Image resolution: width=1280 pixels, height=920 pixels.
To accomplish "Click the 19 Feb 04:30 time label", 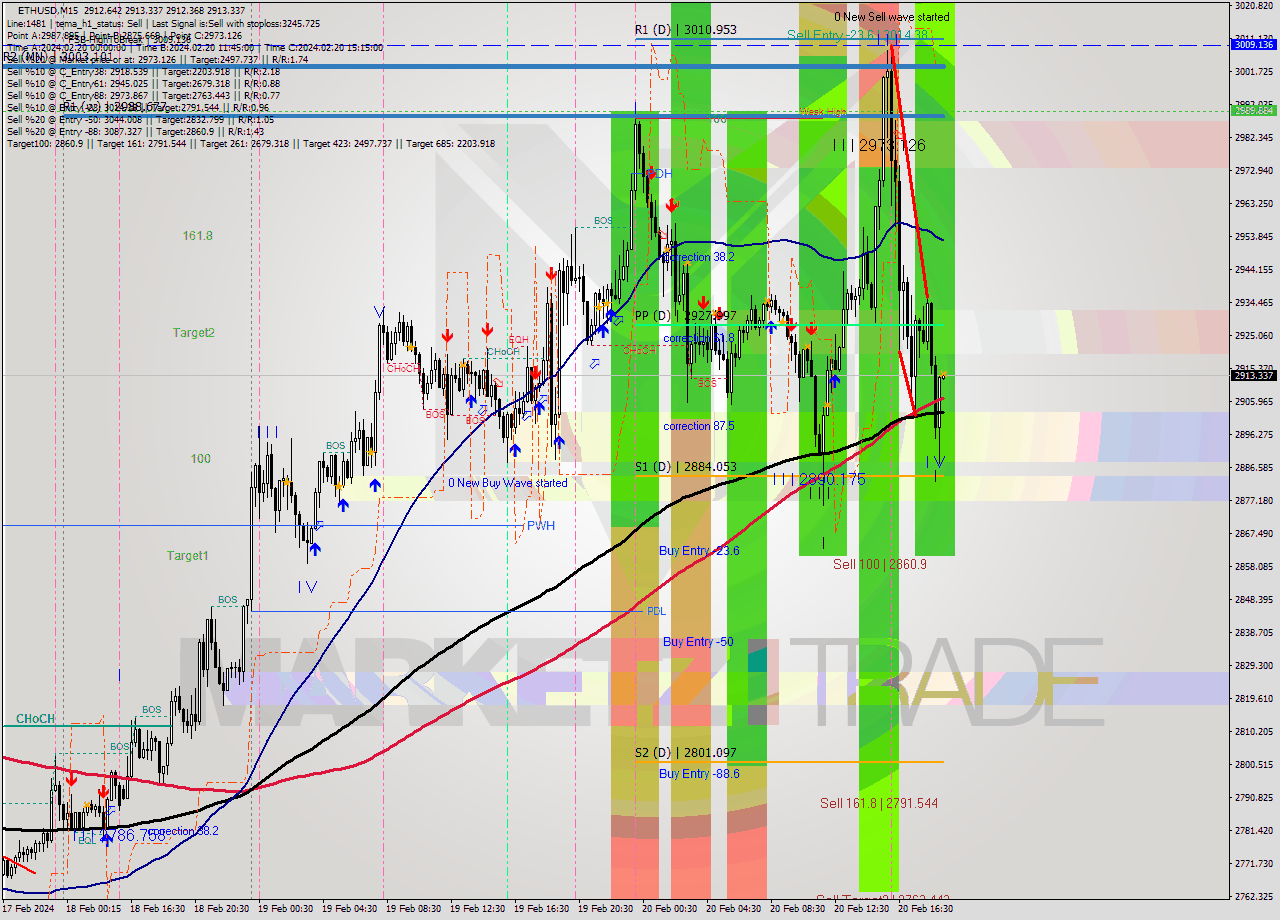I will [x=349, y=909].
